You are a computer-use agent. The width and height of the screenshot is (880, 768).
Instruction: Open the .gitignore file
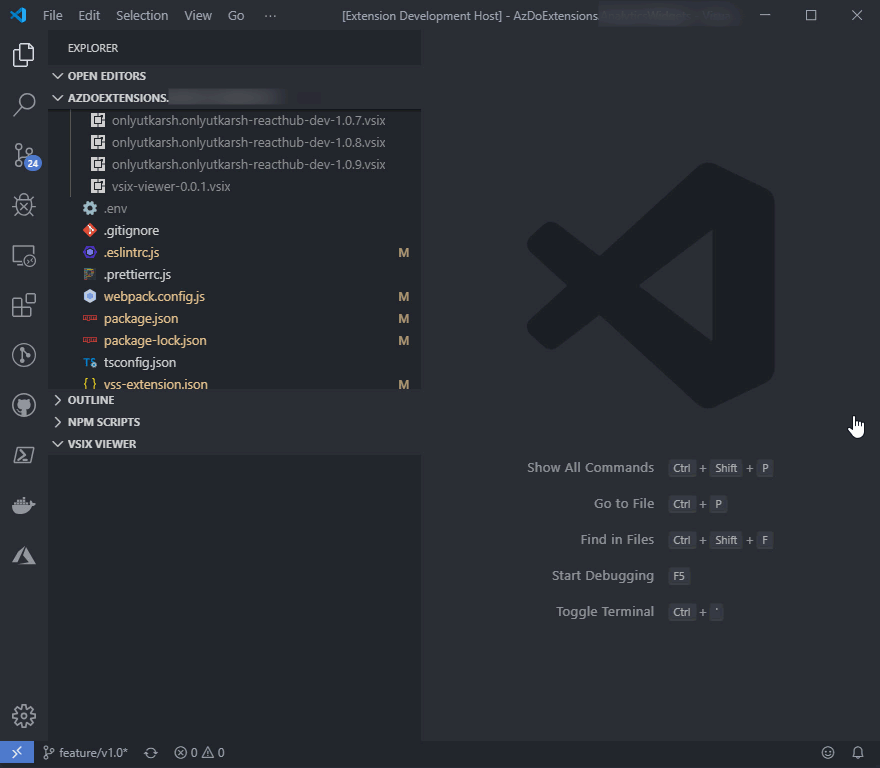(235, 230)
